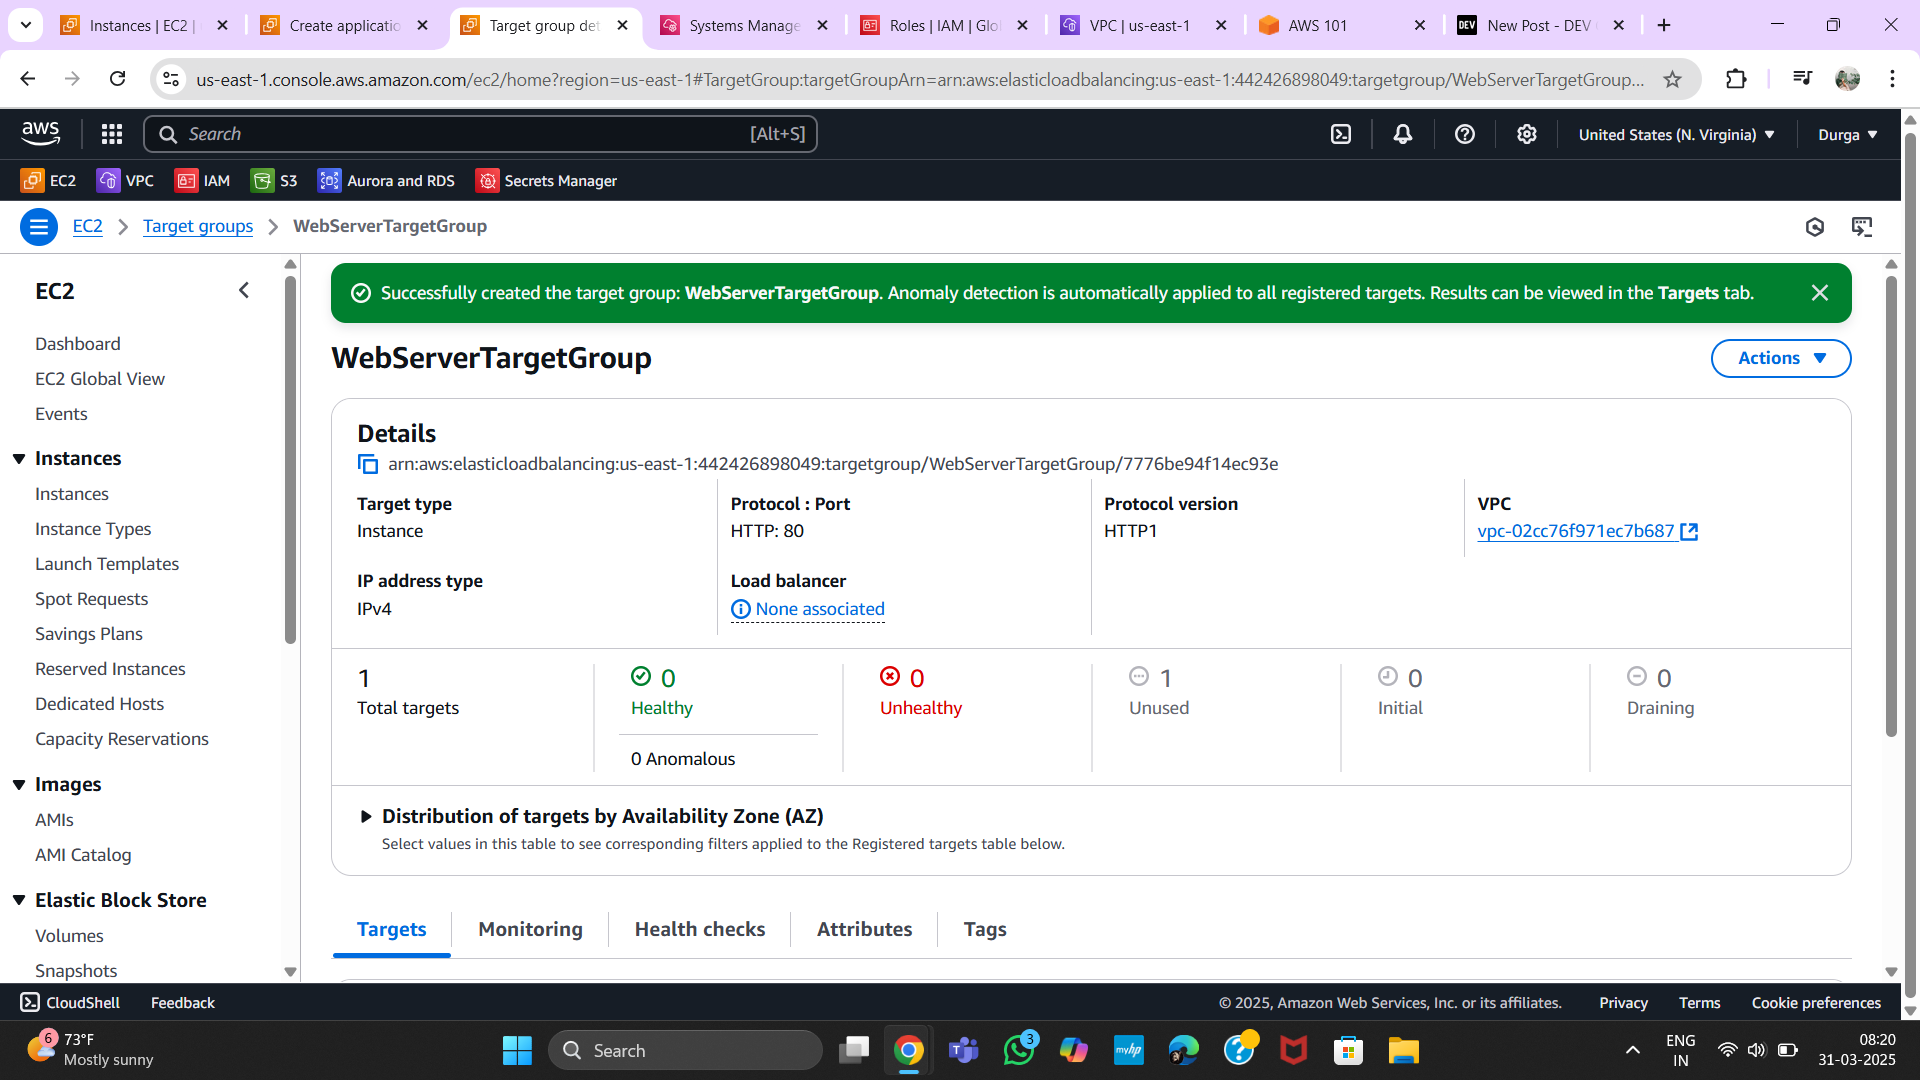
Task: Click the browser address bar
Action: tap(920, 79)
